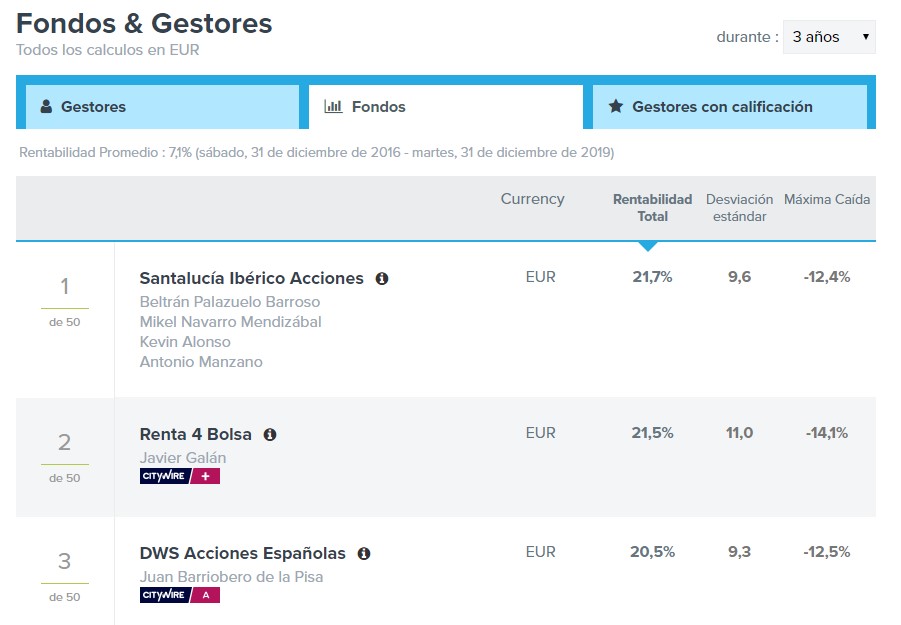Click the bar chart icon on Fondos tab

[333, 106]
